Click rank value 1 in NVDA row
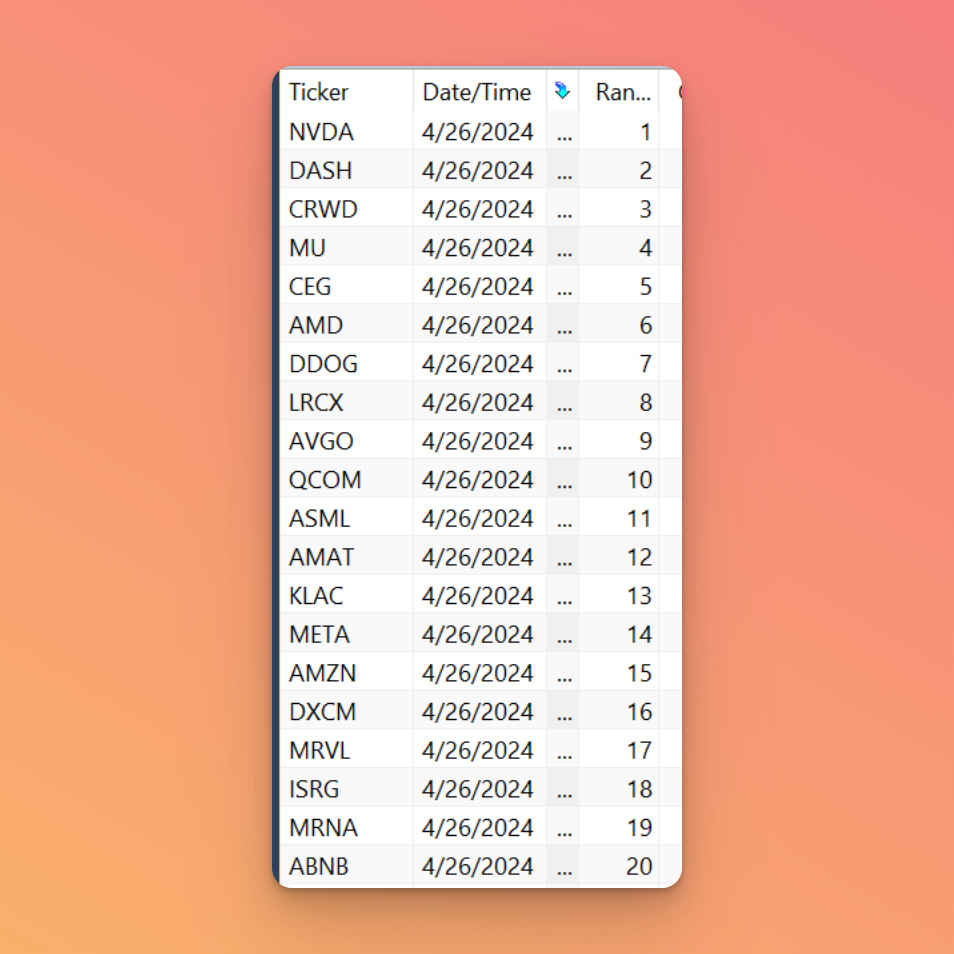954x954 pixels. click(618, 131)
